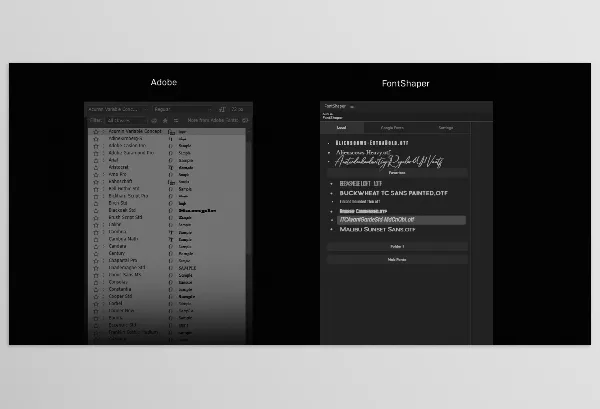This screenshot has height=409, width=600.
Task: Open the font family dropdown in Adobe panel
Action: click(x=117, y=109)
